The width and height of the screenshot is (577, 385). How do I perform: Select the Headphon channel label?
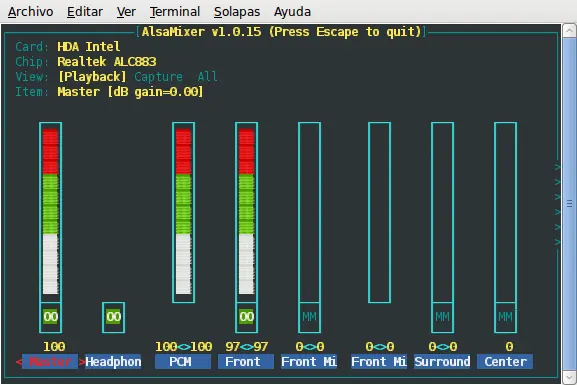pyautogui.click(x=113, y=361)
